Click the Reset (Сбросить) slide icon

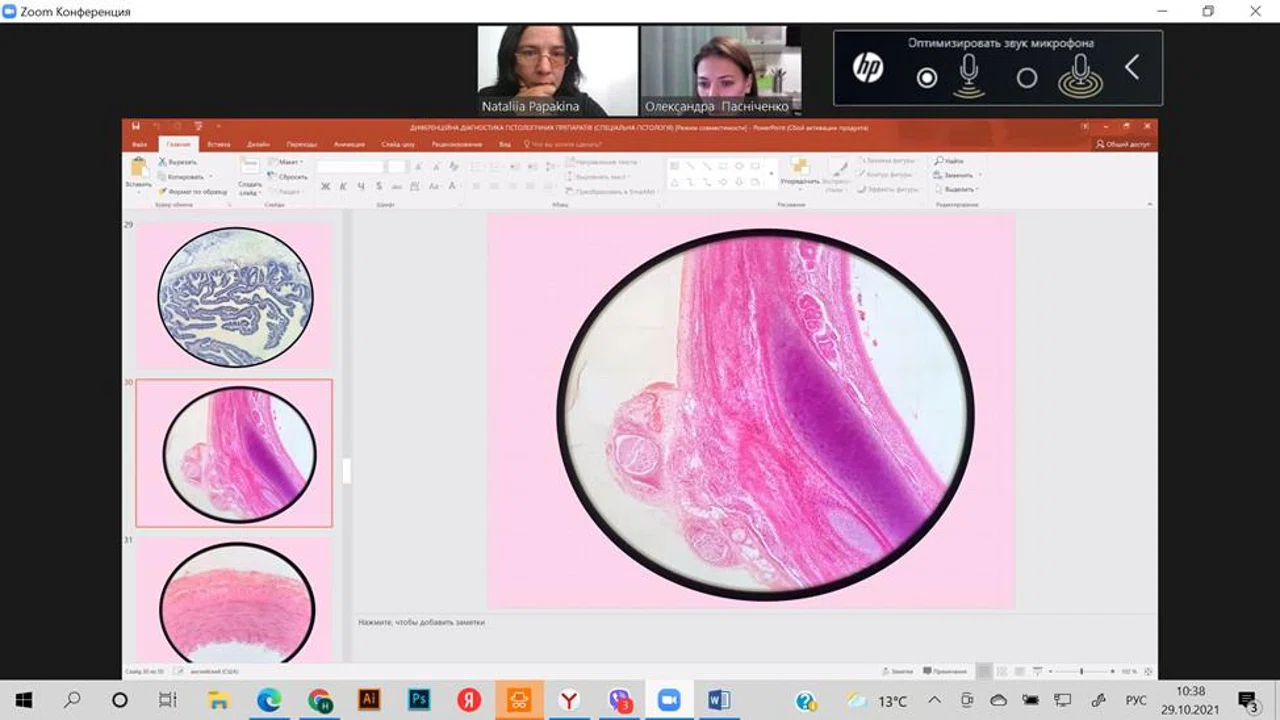(272, 176)
